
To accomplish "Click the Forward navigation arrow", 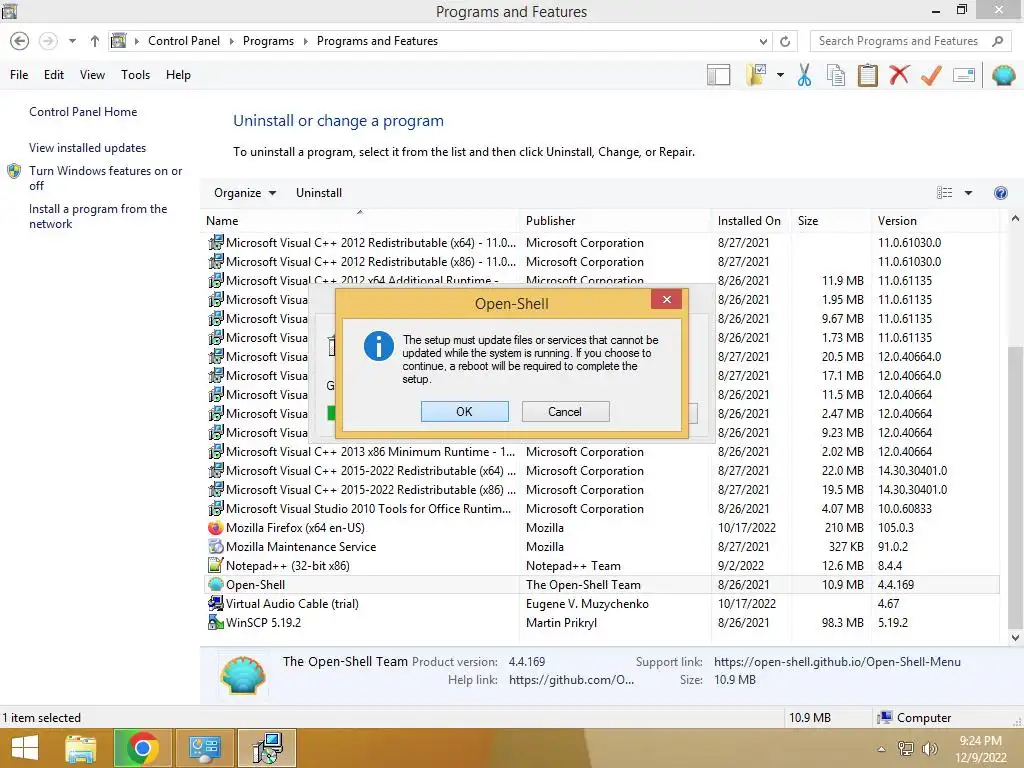I will click(x=48, y=41).
